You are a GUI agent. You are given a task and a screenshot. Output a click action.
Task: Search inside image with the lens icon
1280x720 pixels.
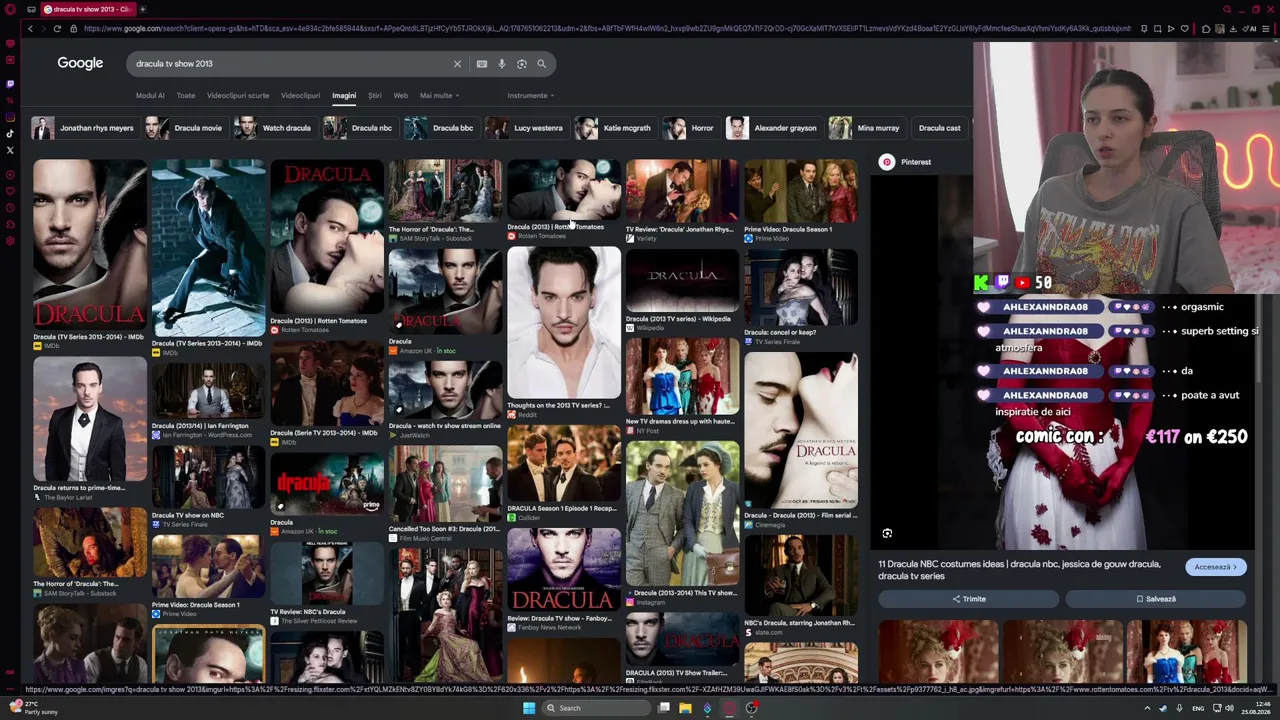pyautogui.click(x=887, y=534)
